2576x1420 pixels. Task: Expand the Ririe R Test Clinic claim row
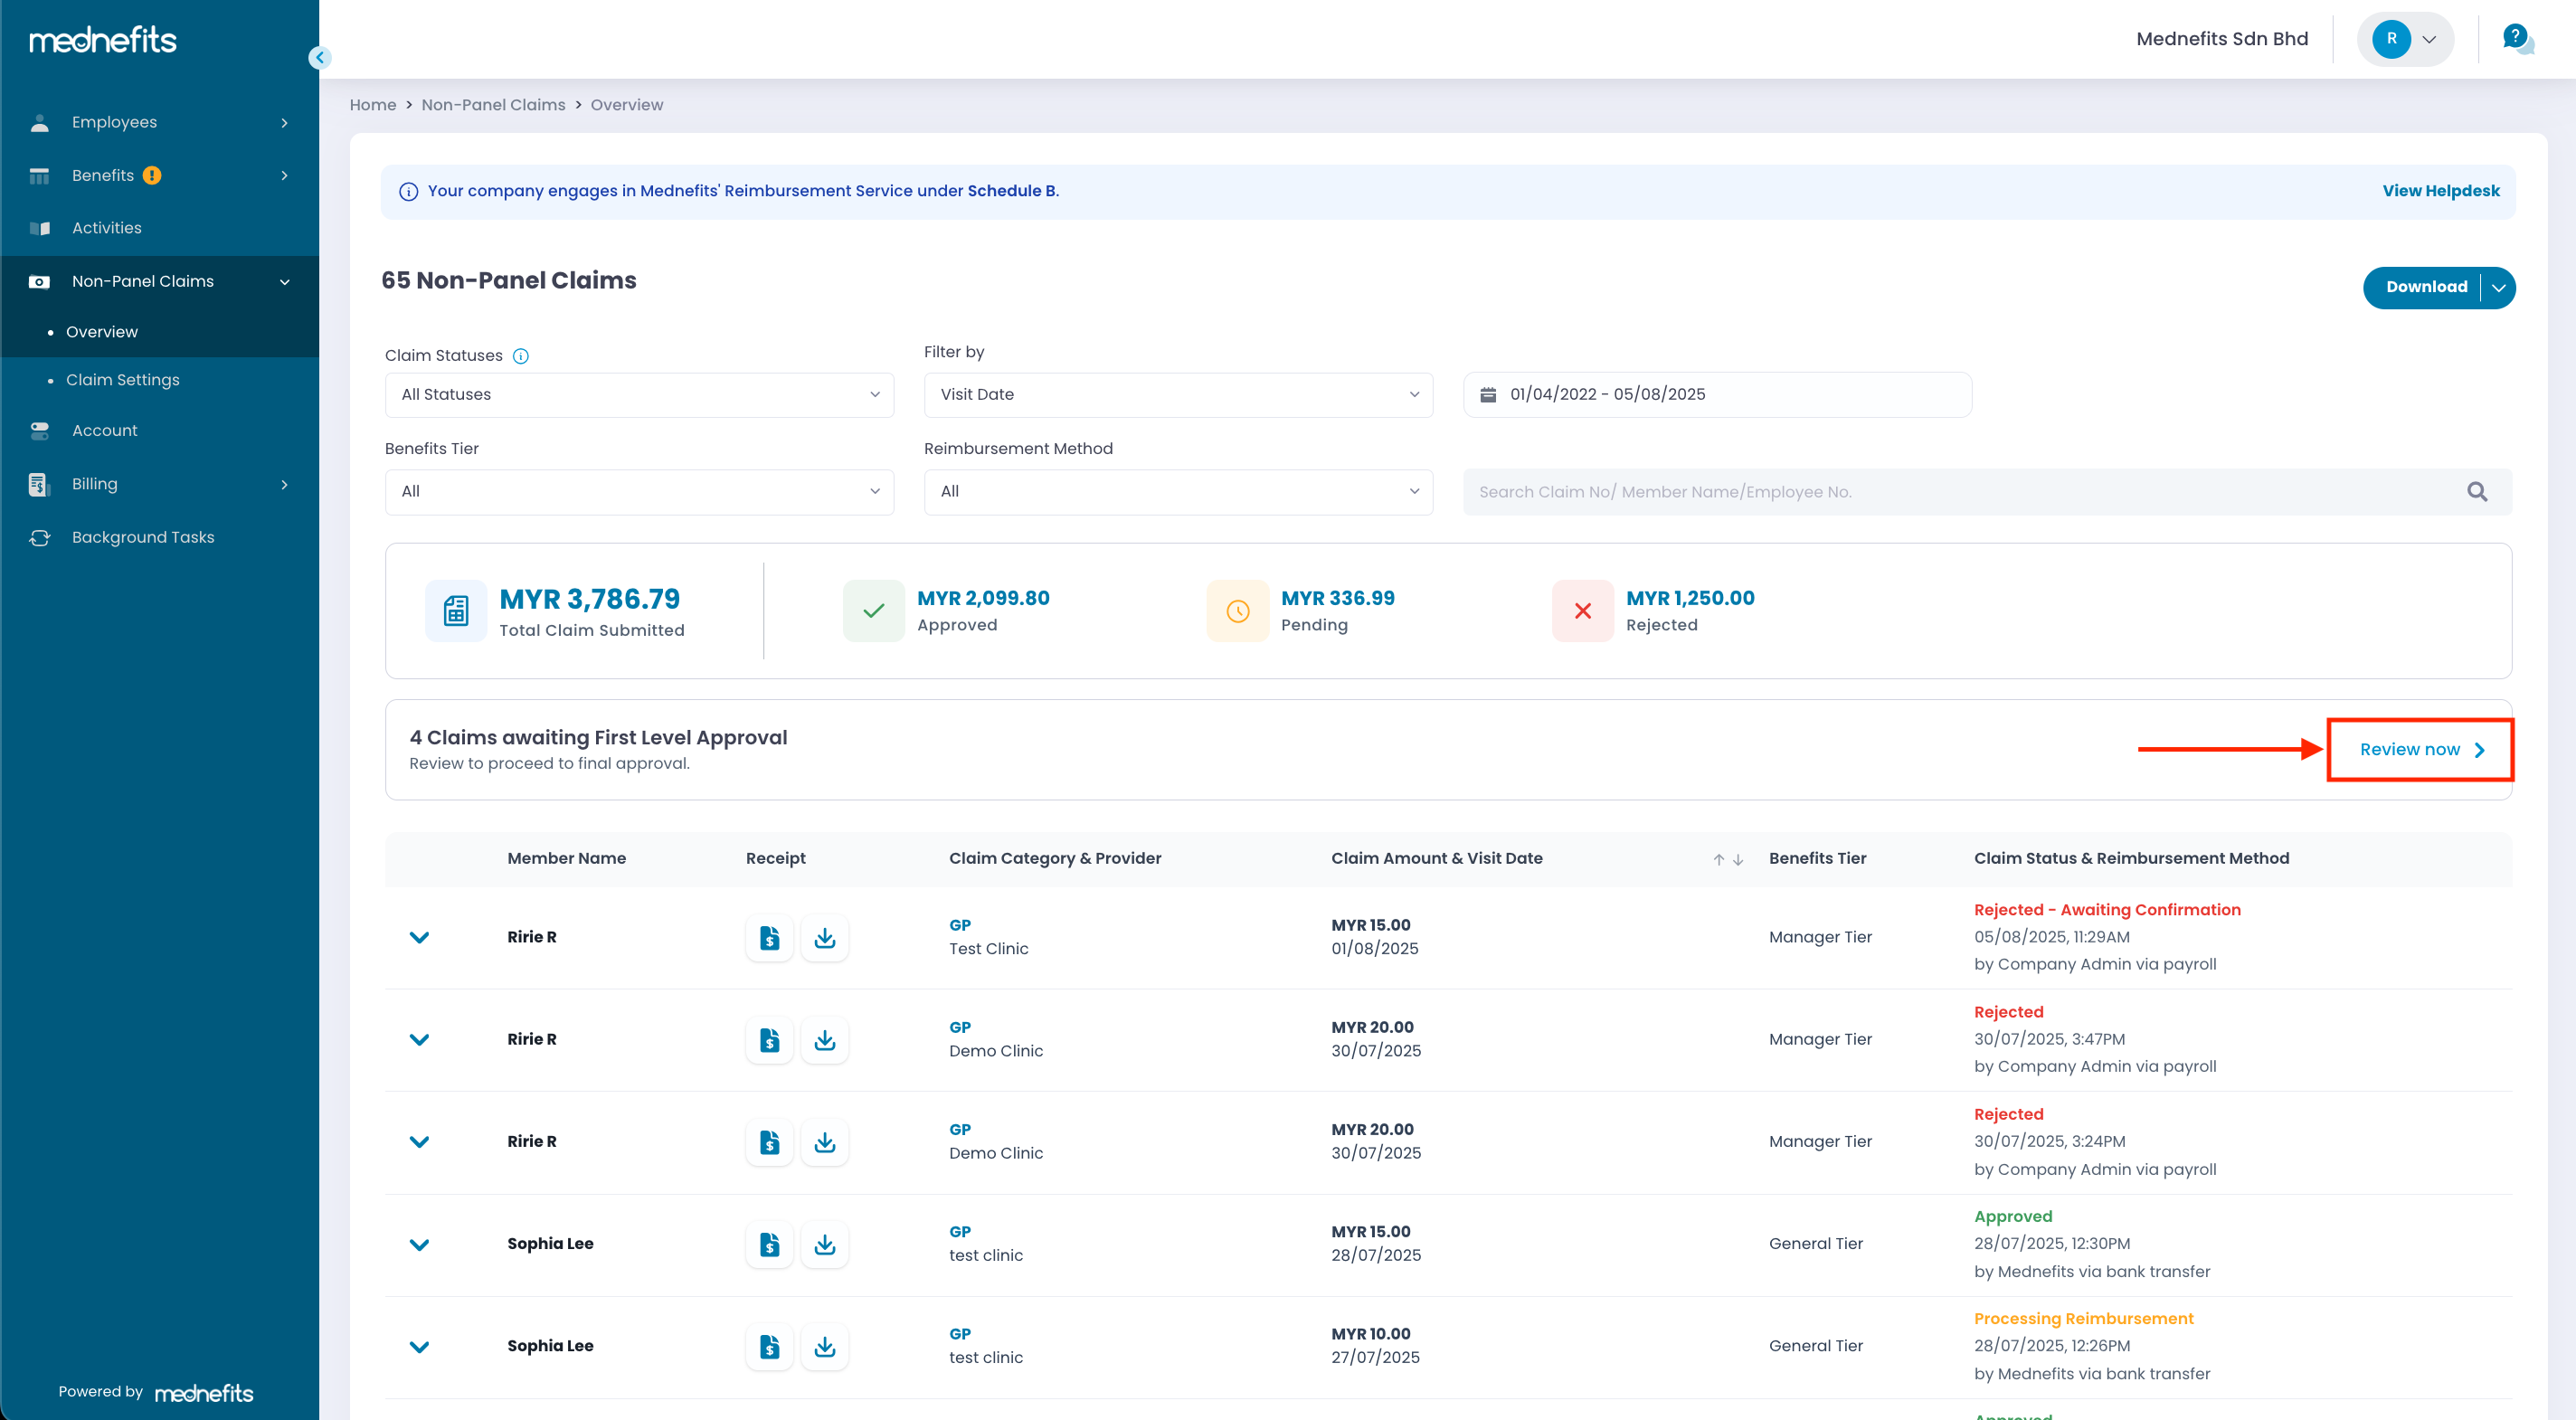pos(419,938)
